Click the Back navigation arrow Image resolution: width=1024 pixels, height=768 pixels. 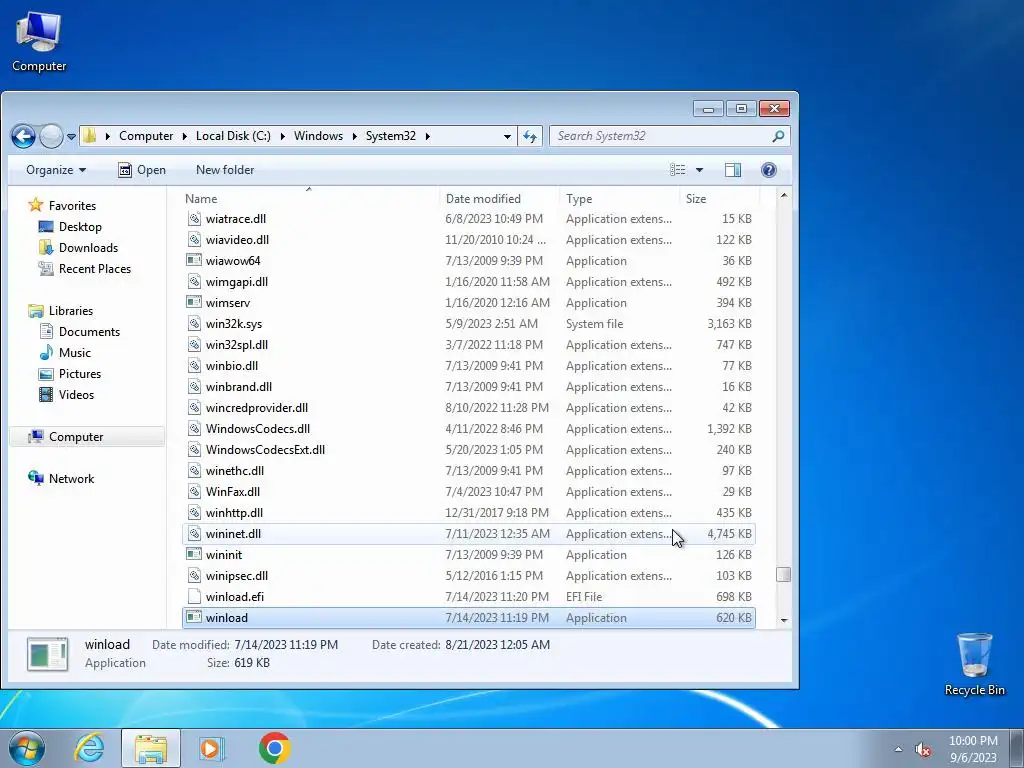point(24,136)
